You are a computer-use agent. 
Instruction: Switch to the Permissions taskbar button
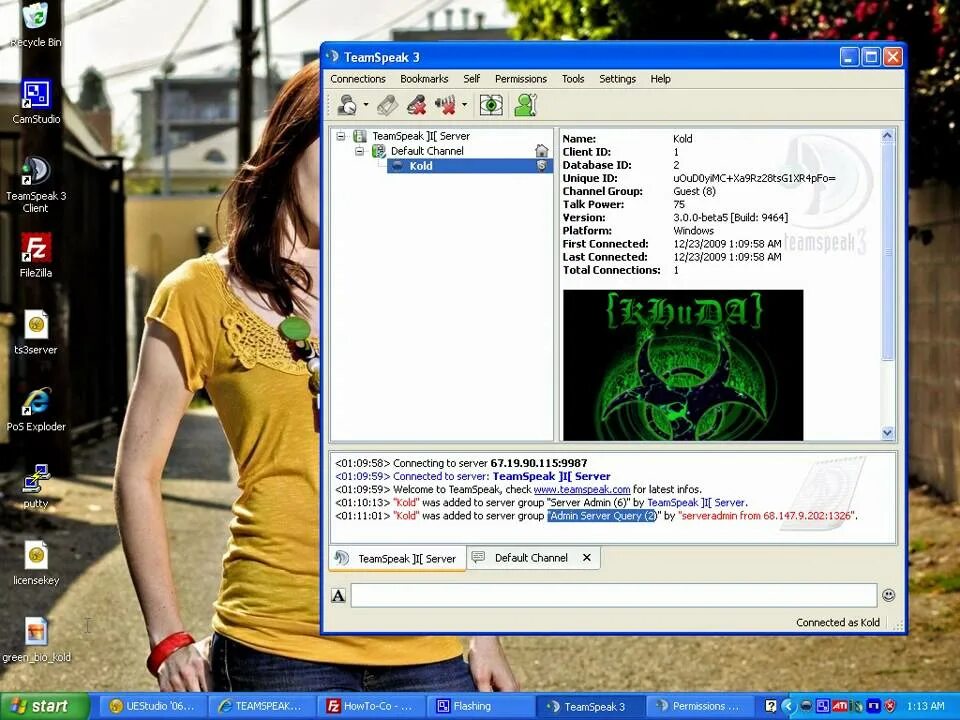(700, 707)
